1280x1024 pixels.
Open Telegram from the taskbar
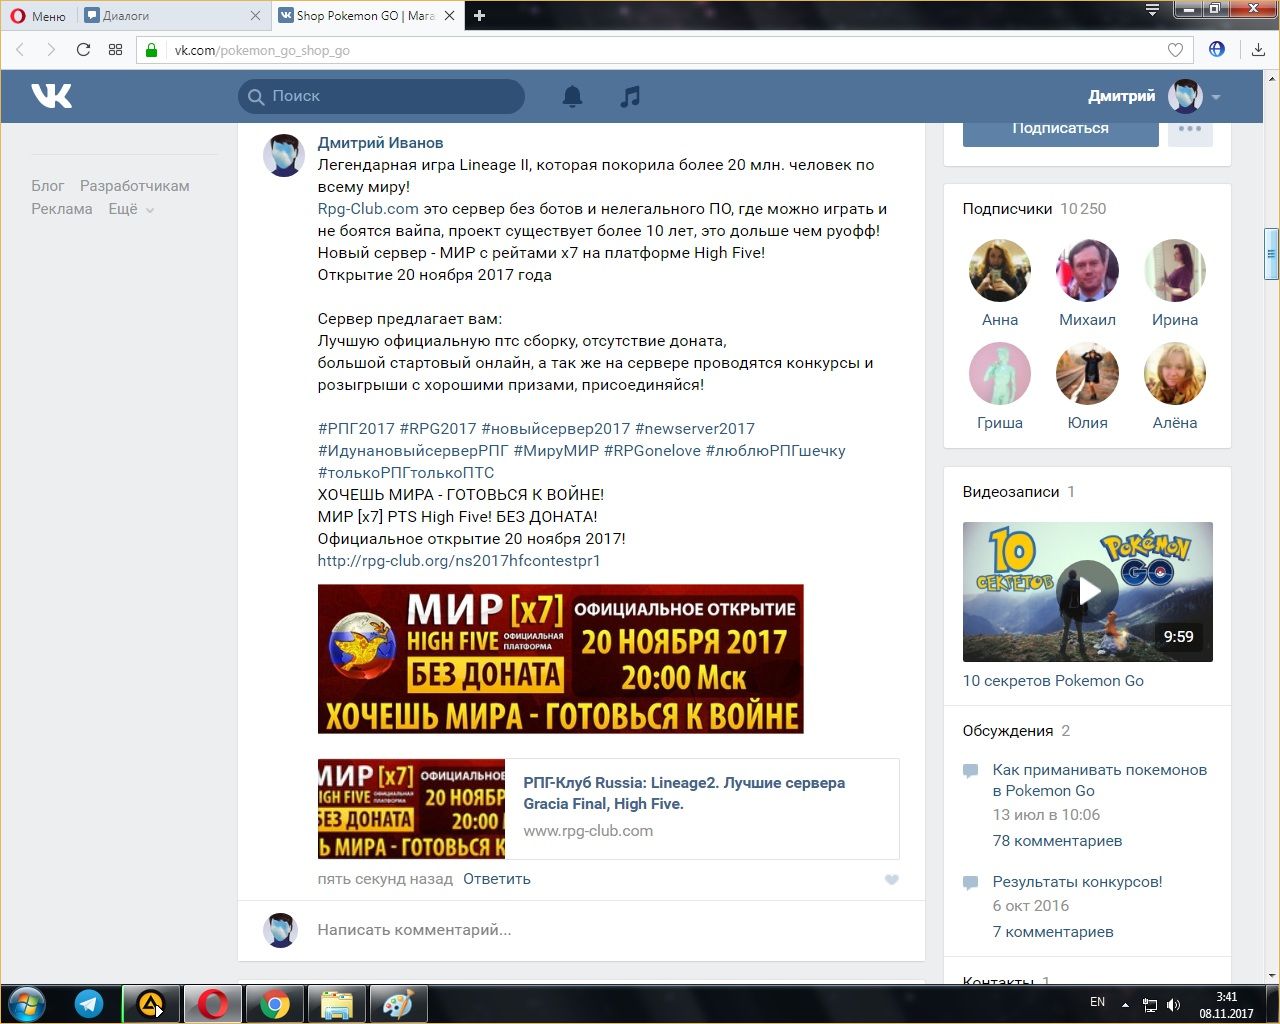tap(89, 1004)
